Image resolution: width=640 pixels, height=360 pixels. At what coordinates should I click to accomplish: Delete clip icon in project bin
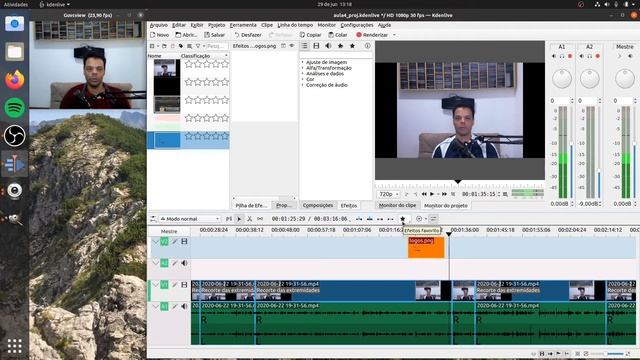[x=173, y=46]
